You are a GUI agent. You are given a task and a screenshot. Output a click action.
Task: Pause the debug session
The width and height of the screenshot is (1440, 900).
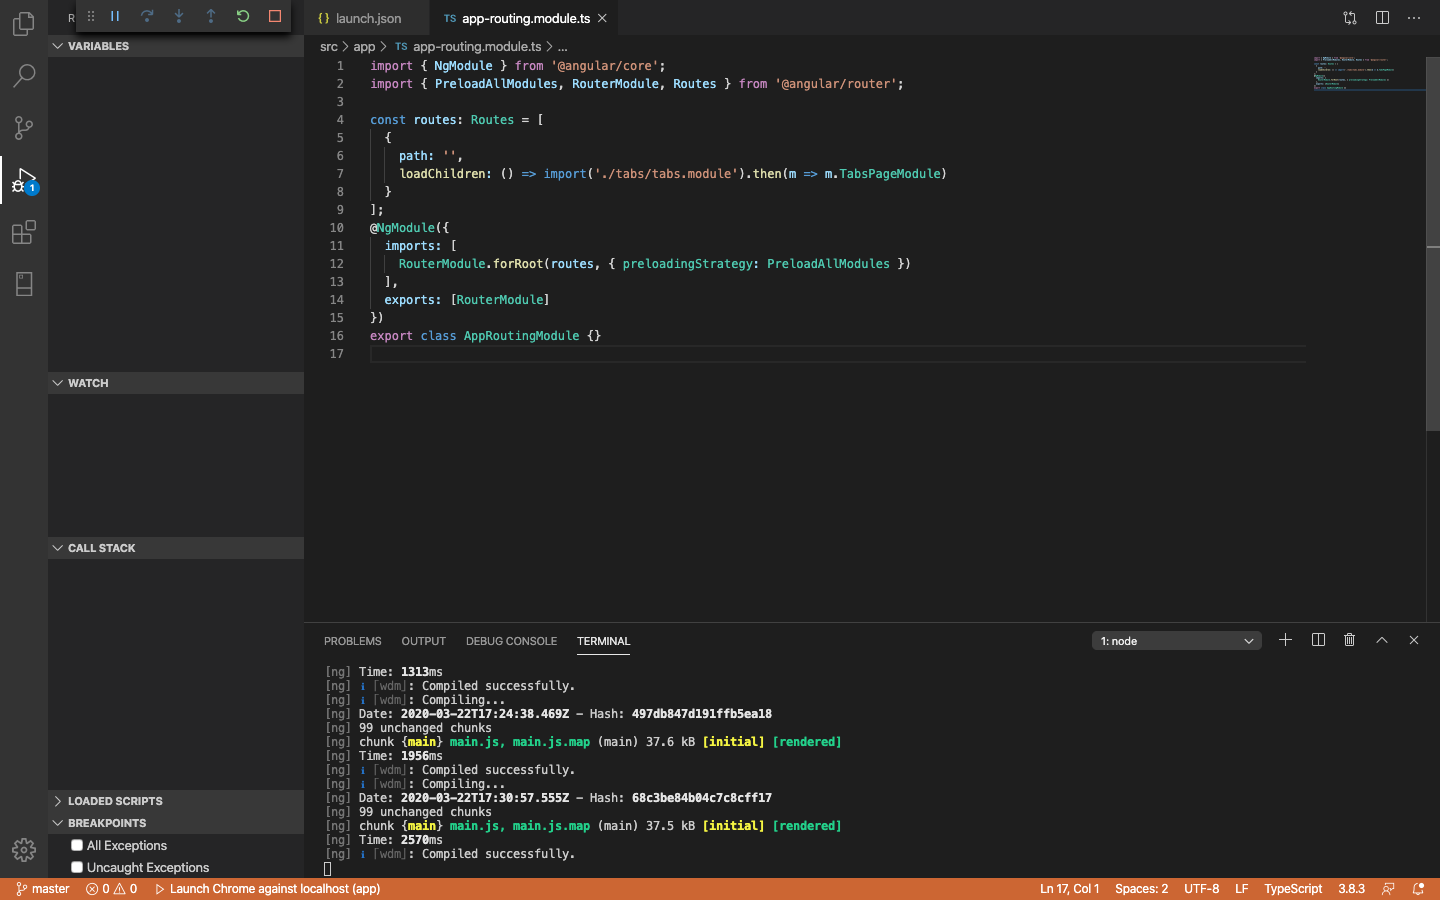(x=115, y=16)
